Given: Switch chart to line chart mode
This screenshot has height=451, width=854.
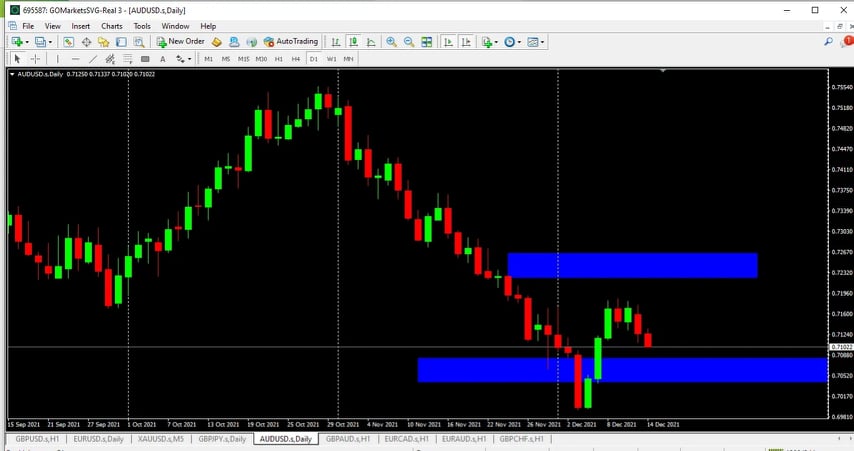Looking at the screenshot, I should pos(371,42).
